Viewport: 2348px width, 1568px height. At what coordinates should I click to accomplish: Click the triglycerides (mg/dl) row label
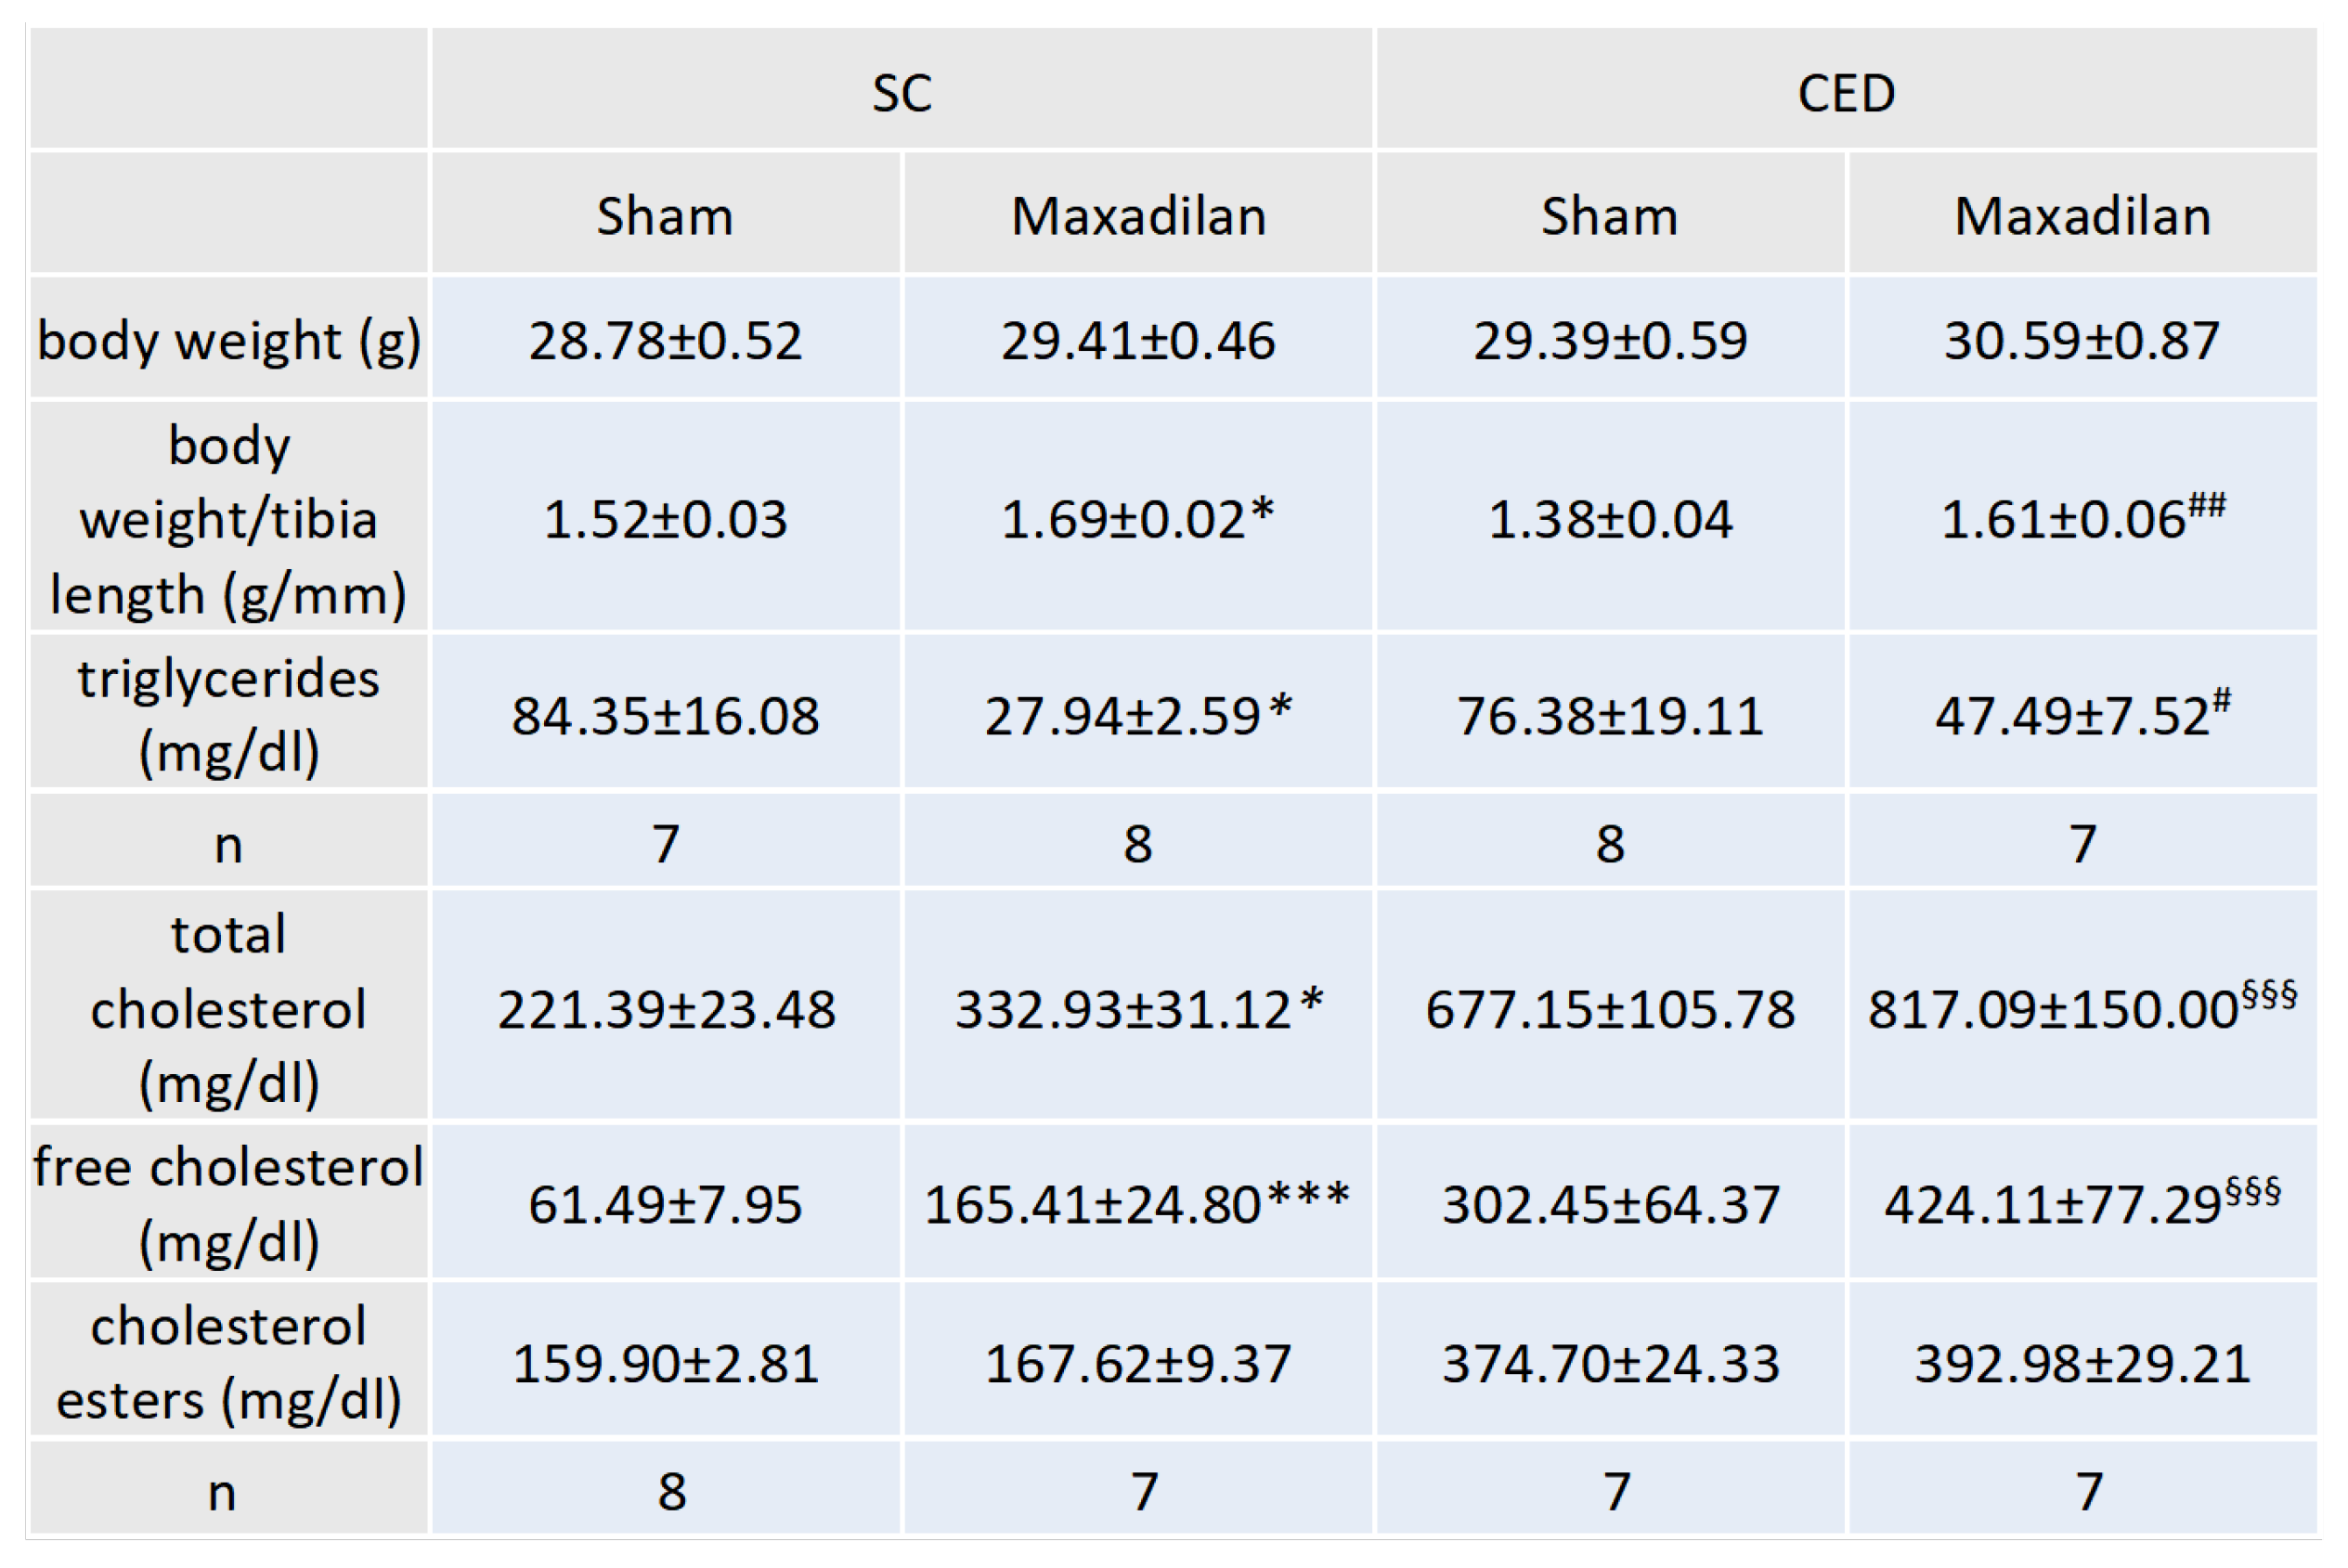(229, 715)
